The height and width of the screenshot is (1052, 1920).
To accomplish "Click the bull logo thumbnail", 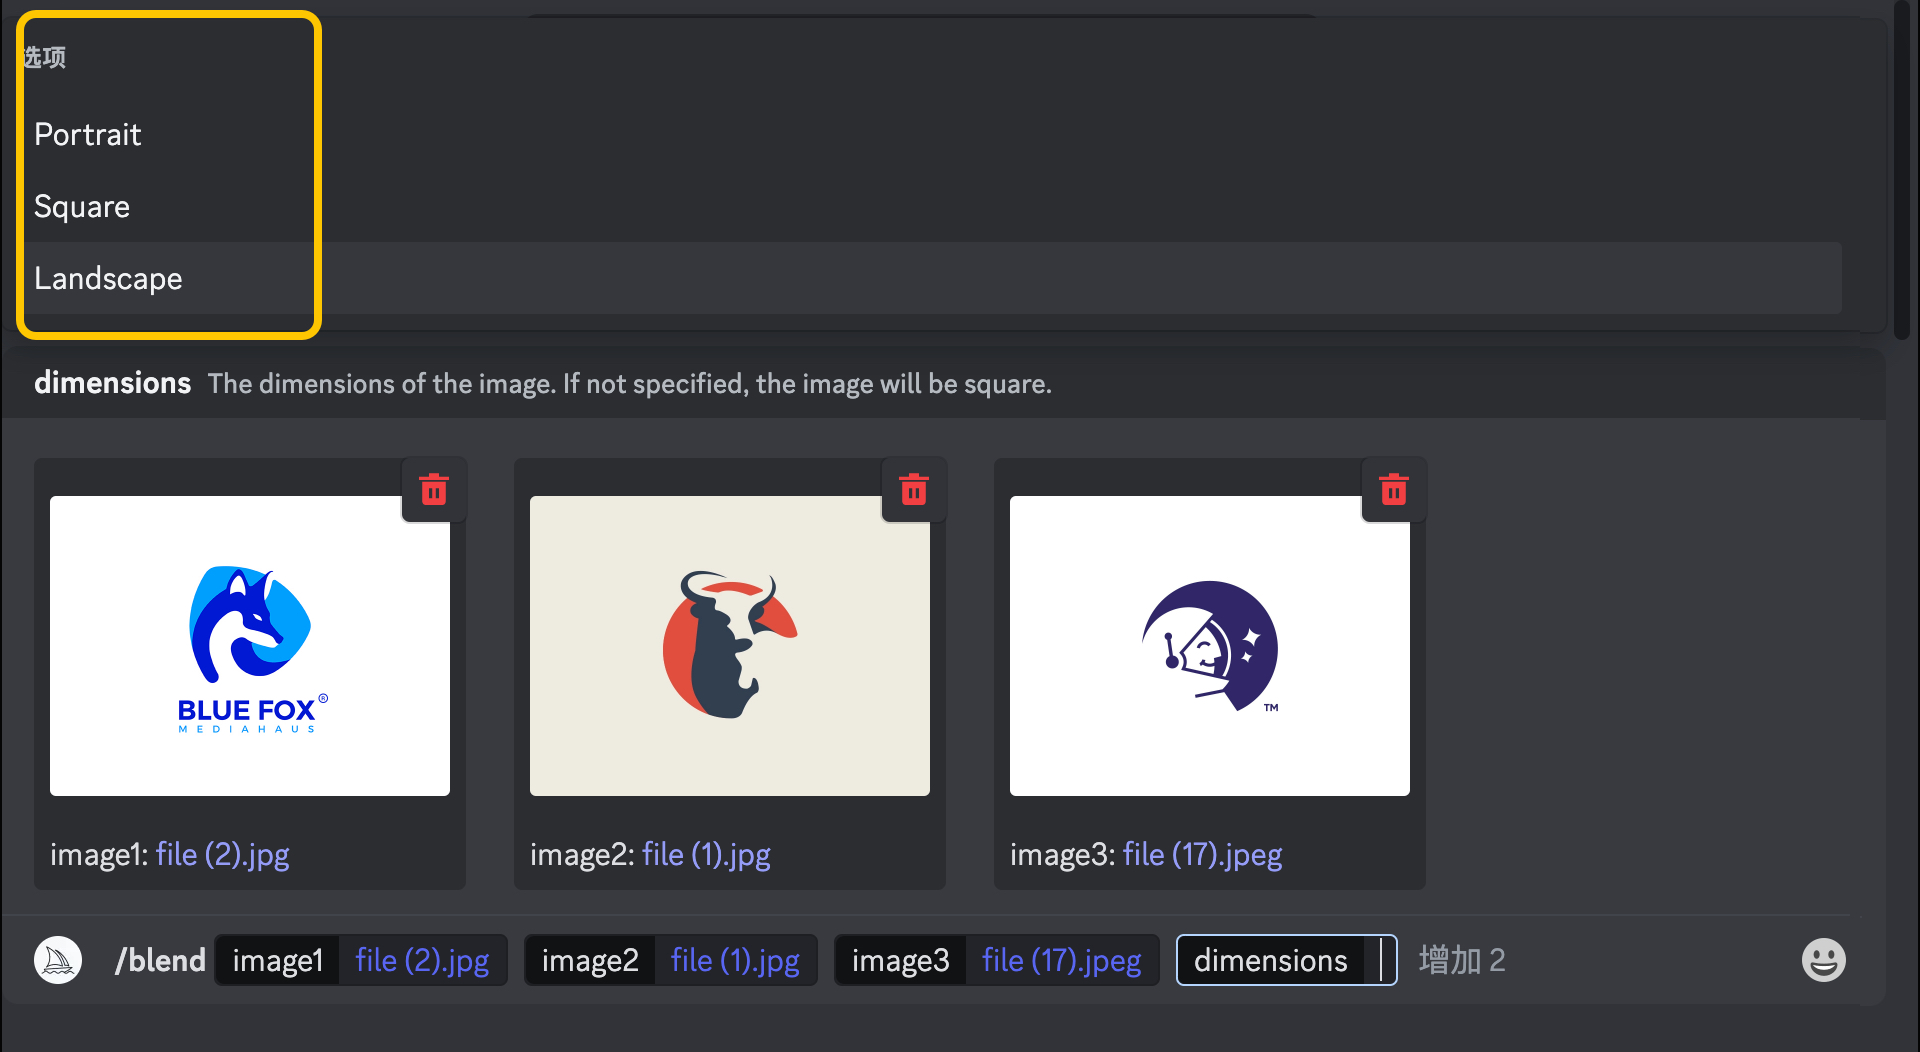I will pyautogui.click(x=730, y=646).
